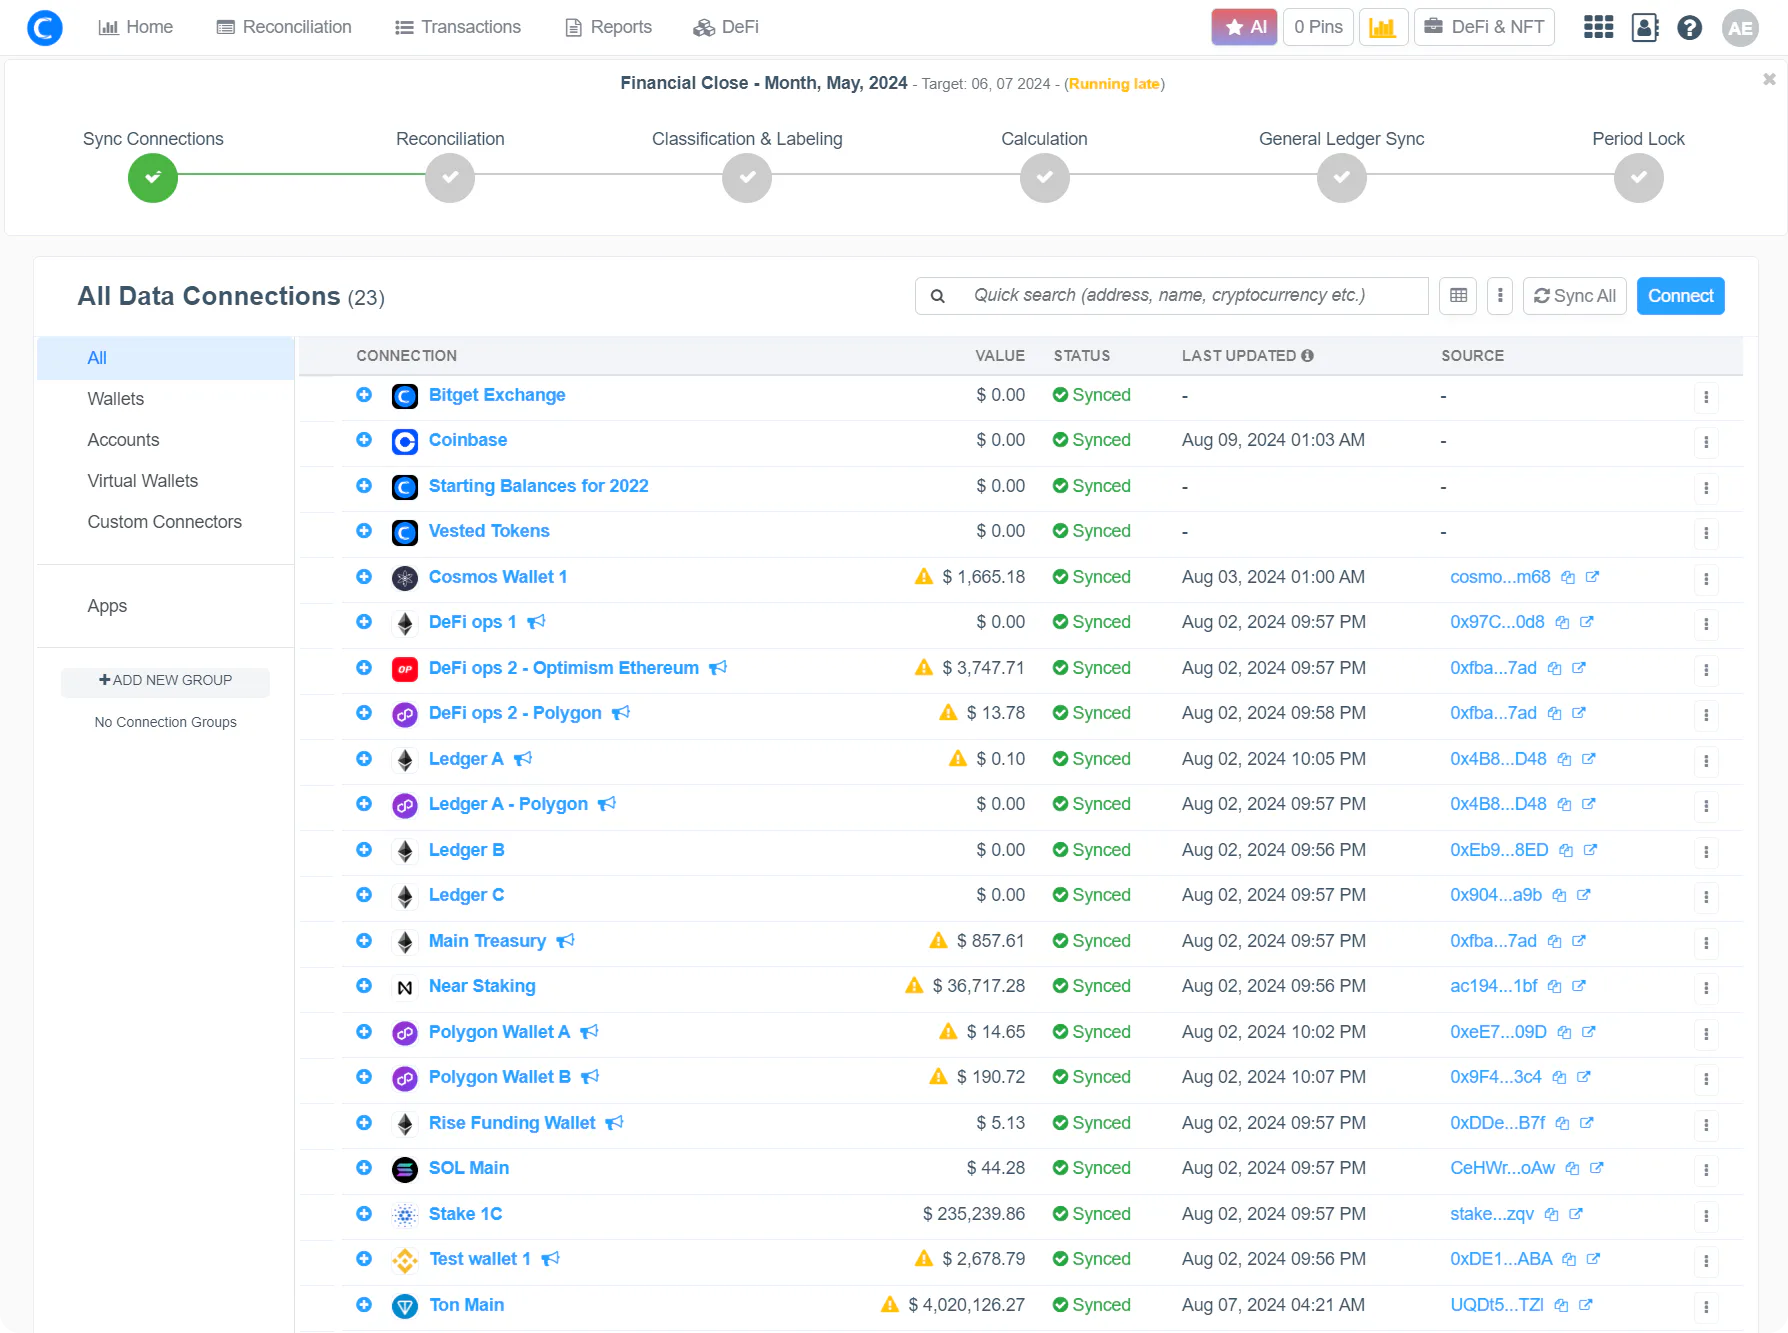Screen dimensions: 1788x1333
Task: Click the Reconciliation step circle
Action: (450, 178)
